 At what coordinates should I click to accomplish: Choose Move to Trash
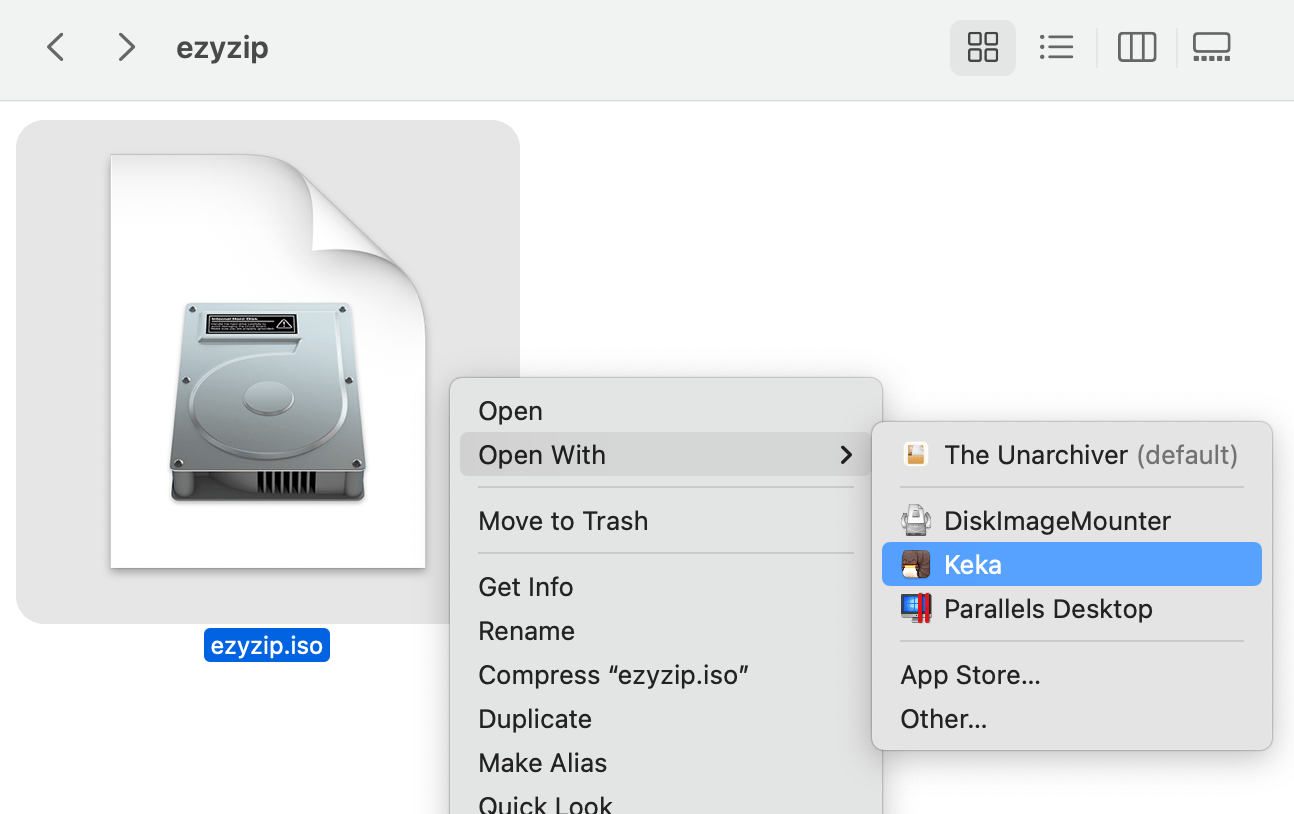(563, 521)
